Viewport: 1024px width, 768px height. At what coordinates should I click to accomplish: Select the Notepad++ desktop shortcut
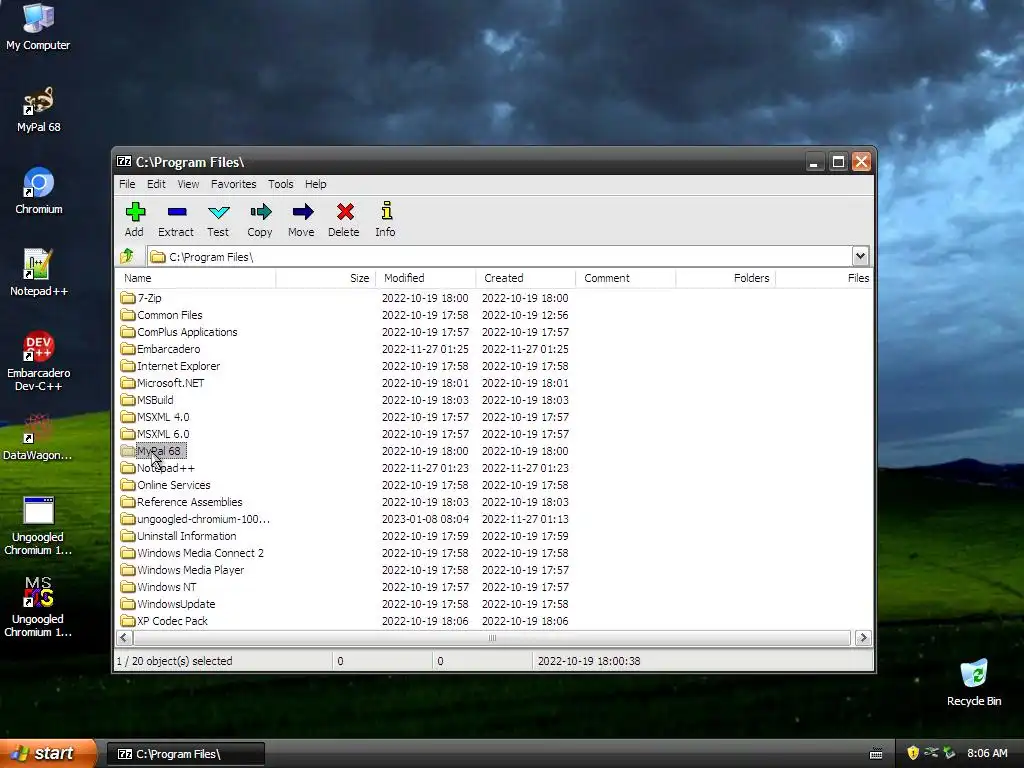coord(39,273)
